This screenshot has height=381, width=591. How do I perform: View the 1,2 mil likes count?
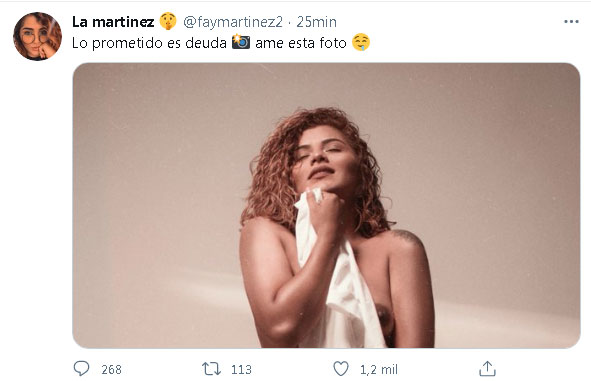pos(379,369)
